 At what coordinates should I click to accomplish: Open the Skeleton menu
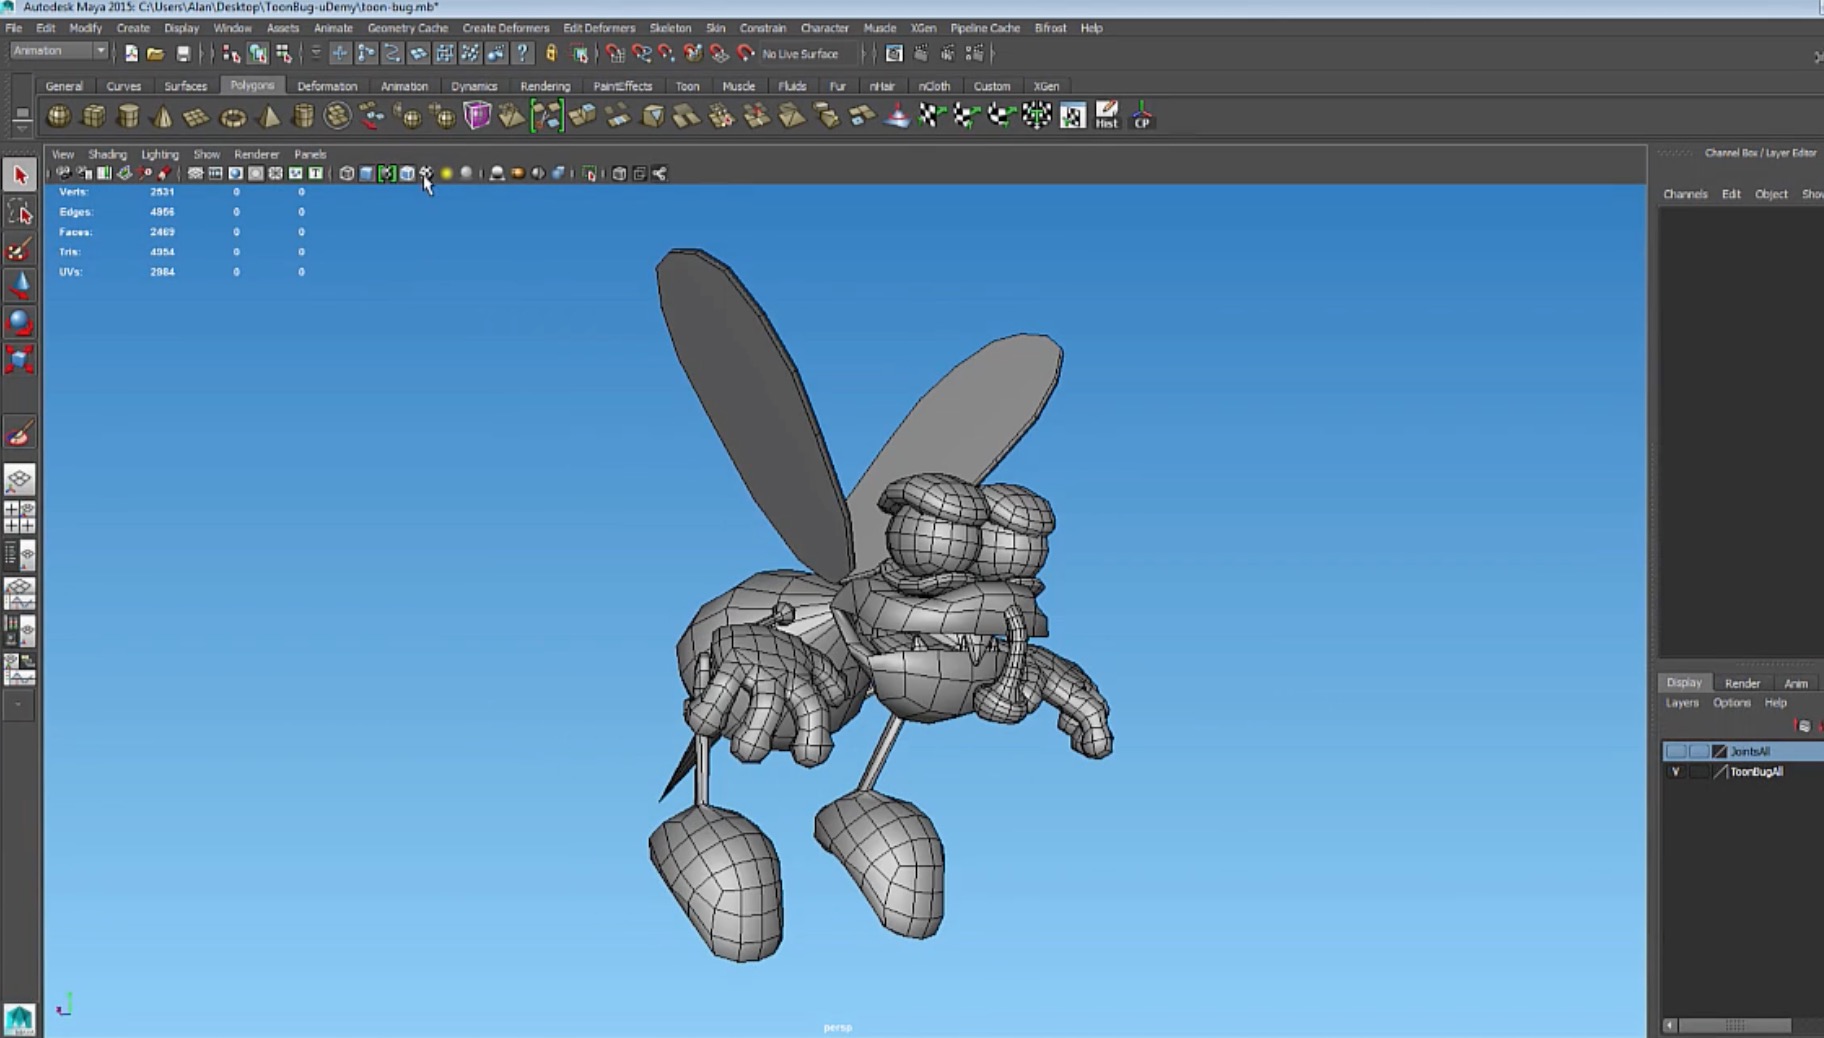pyautogui.click(x=671, y=28)
